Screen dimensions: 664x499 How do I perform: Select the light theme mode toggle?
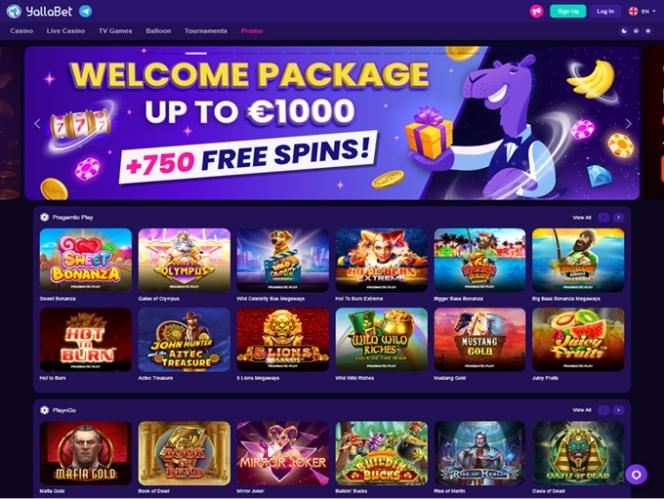[x=648, y=31]
